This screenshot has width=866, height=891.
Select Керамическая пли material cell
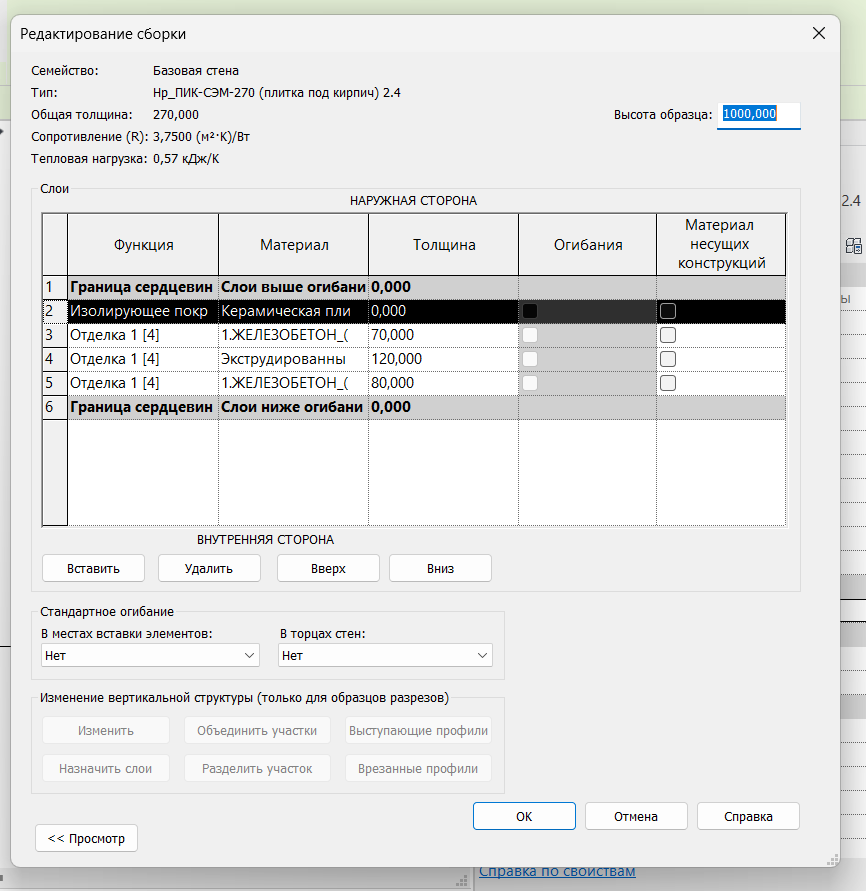(293, 311)
